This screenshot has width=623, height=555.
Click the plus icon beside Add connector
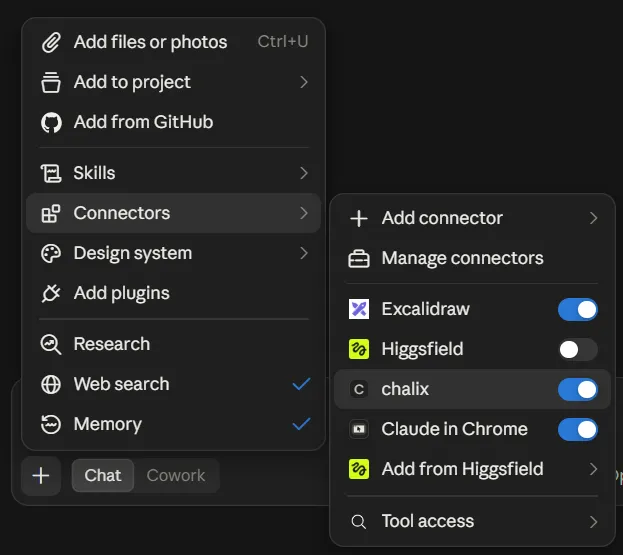coord(359,219)
